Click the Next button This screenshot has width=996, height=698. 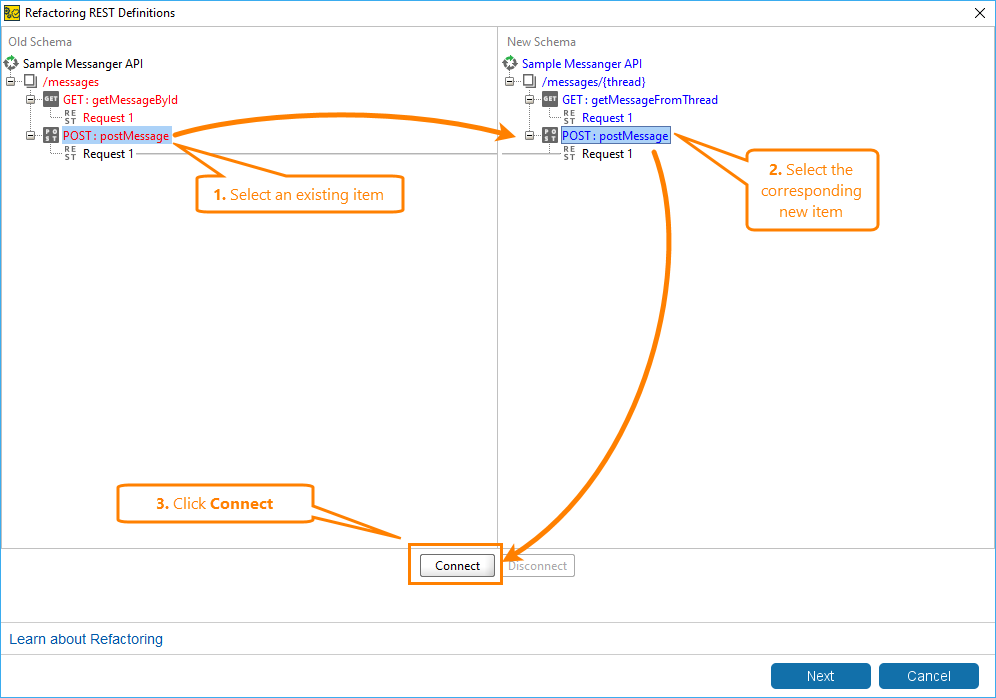820,676
